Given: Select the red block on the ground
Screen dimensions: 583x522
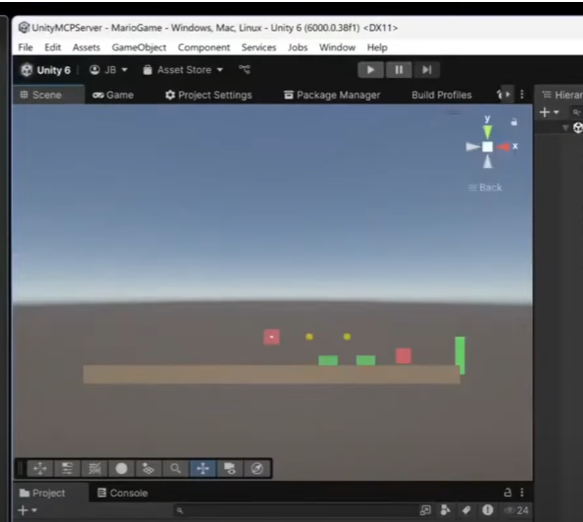Looking at the screenshot, I should (x=403, y=356).
